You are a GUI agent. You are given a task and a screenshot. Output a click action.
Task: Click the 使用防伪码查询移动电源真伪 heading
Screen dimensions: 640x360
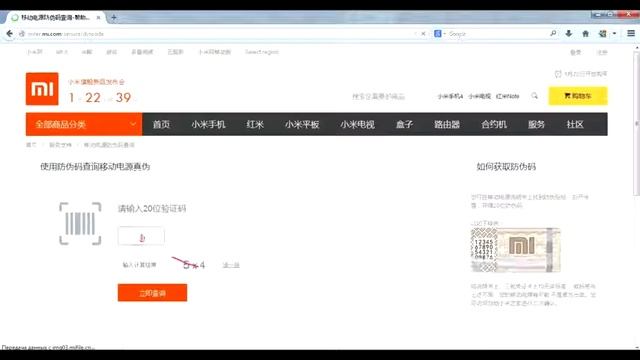tap(95, 167)
